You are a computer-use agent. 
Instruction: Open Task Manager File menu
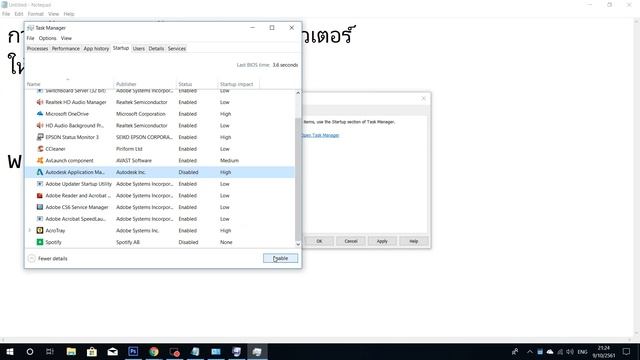click(x=31, y=38)
